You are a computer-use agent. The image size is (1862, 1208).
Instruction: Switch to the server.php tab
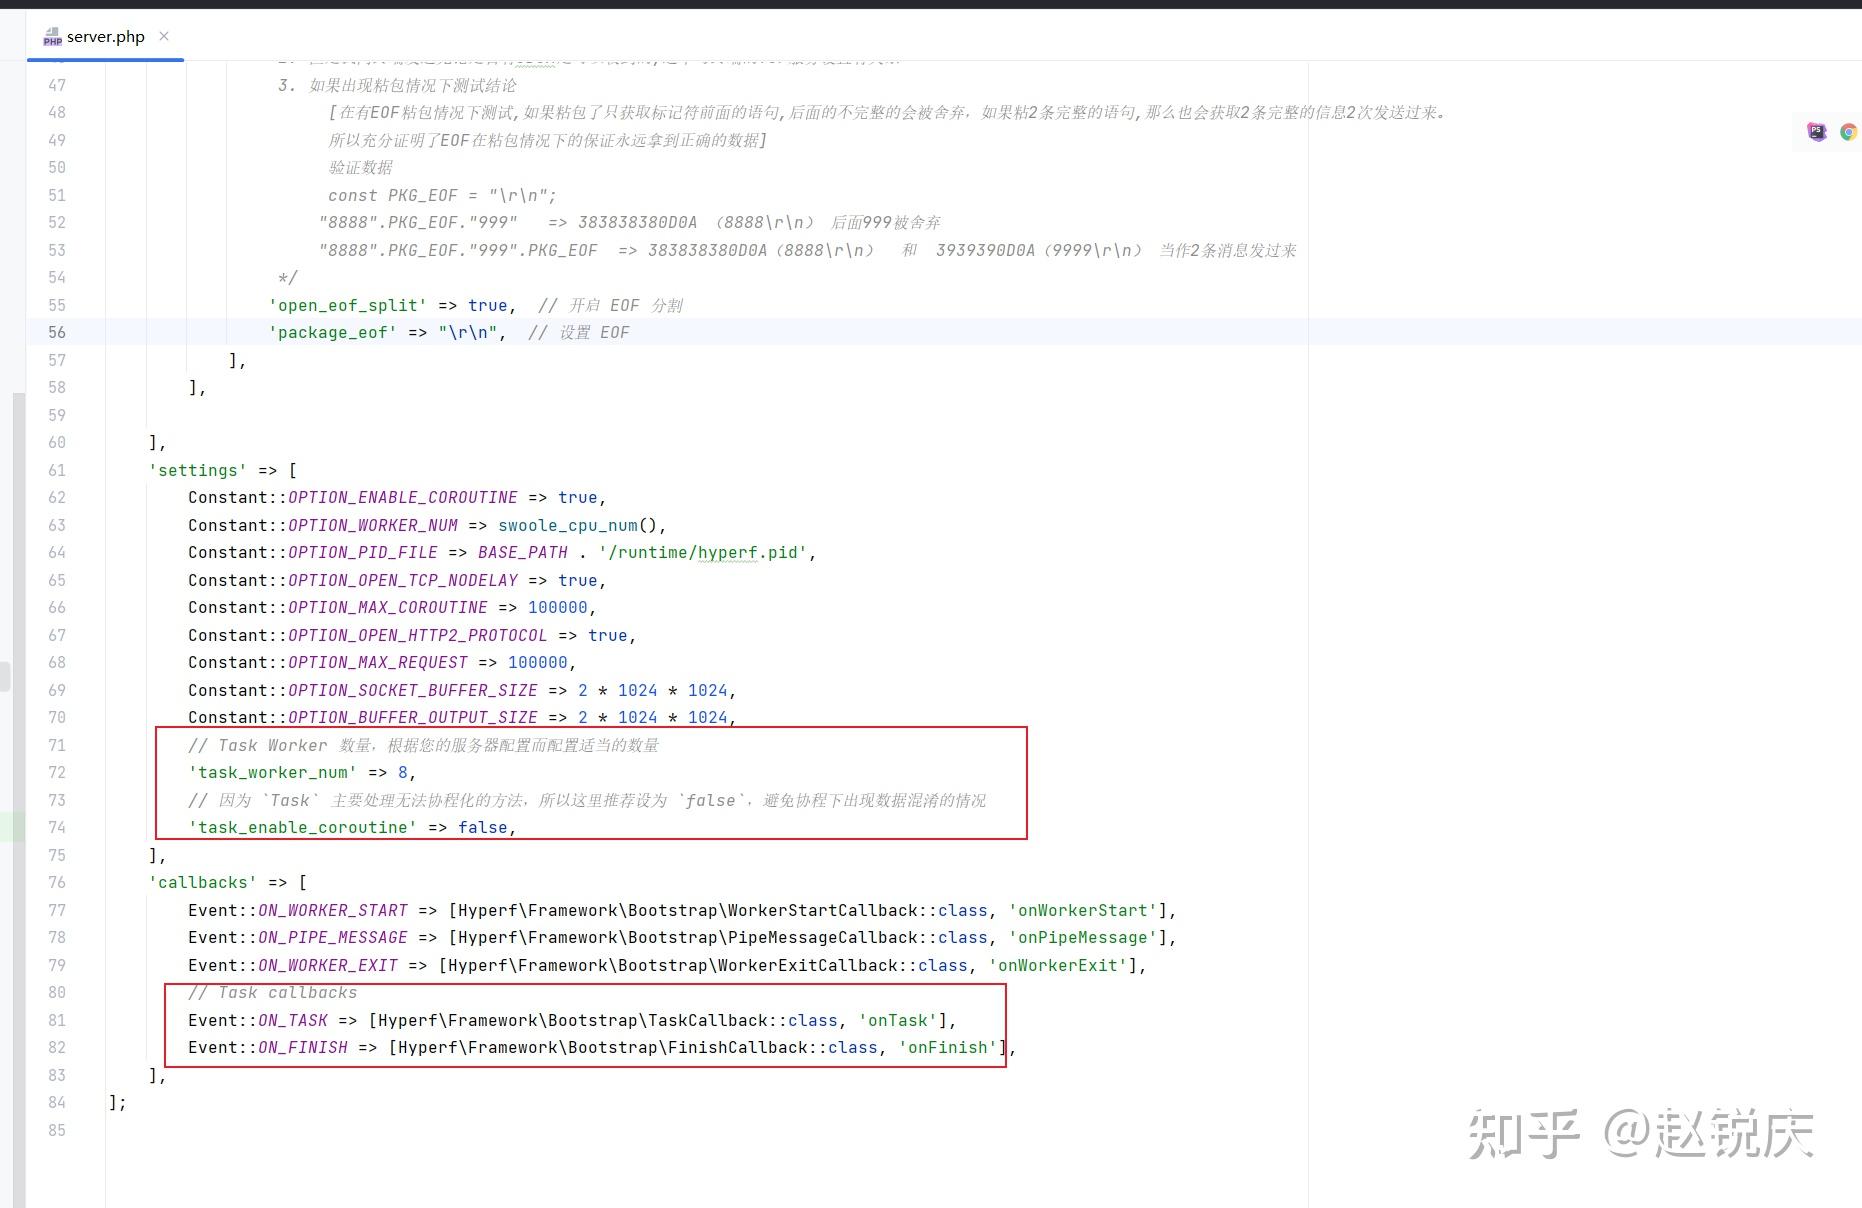(x=104, y=37)
